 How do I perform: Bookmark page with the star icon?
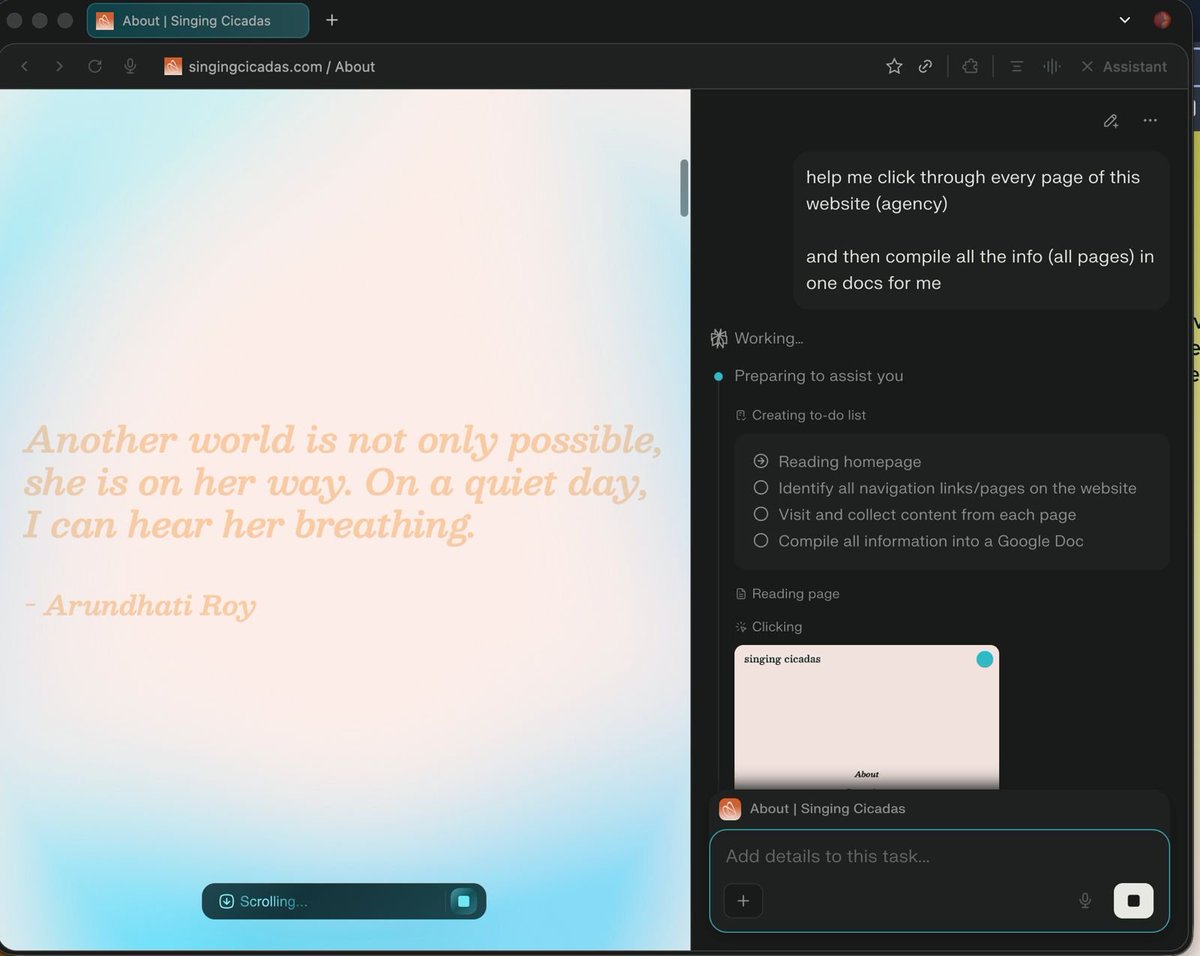click(x=894, y=66)
